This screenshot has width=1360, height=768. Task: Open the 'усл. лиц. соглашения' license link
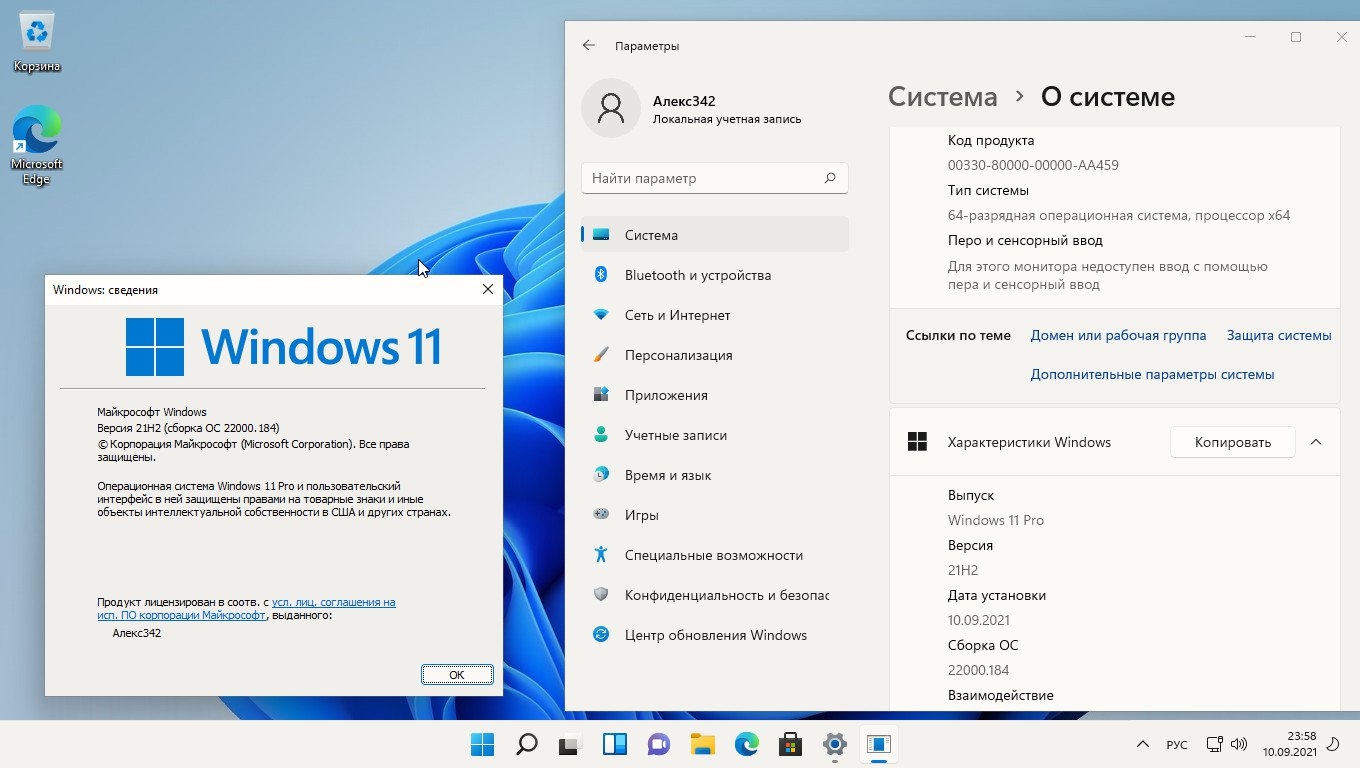click(x=334, y=602)
